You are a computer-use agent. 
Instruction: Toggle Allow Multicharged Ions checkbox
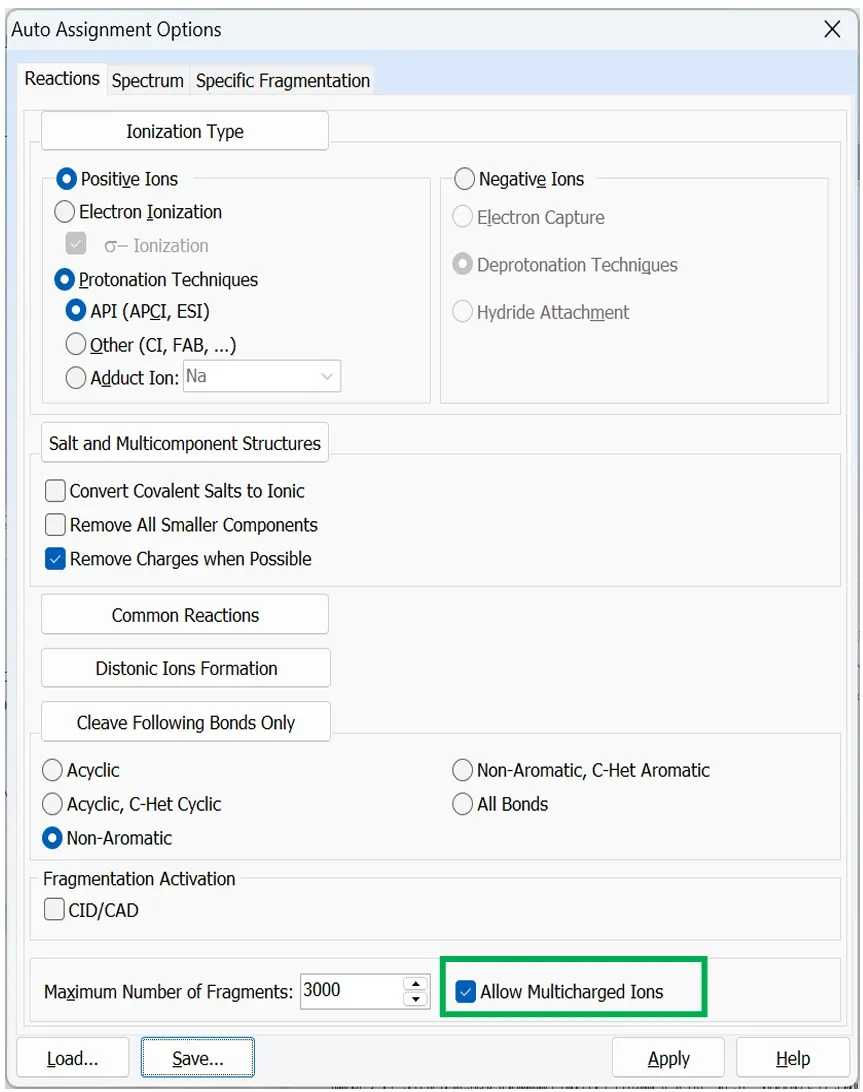[x=465, y=991]
